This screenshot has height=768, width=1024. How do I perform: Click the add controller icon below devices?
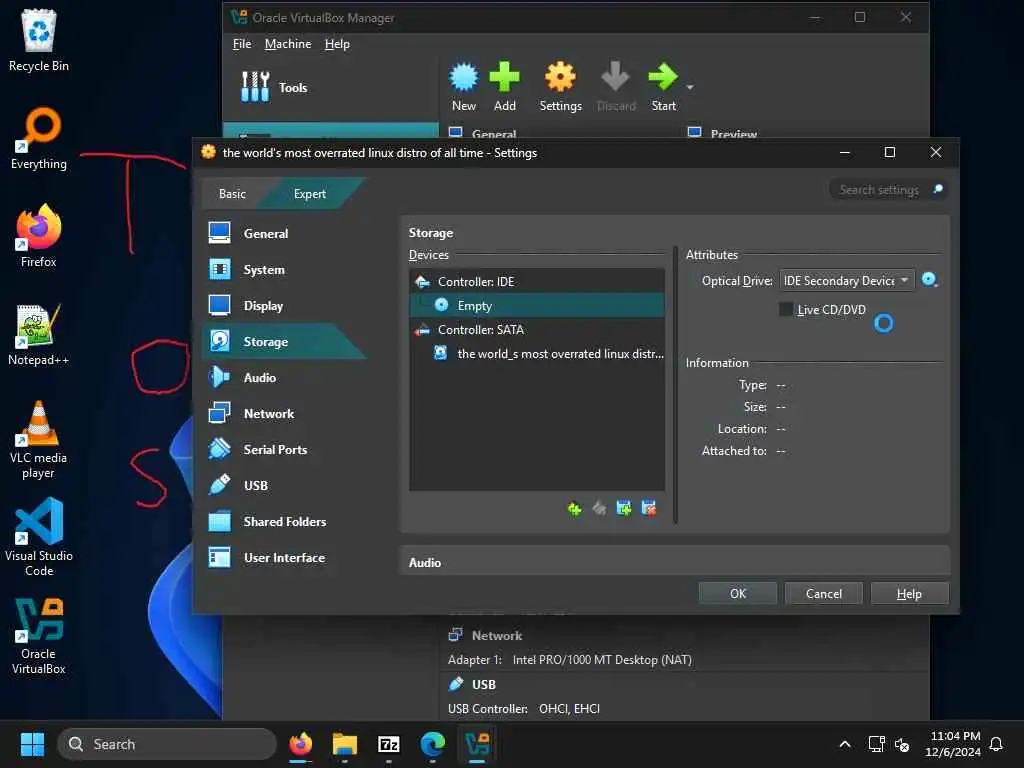click(x=574, y=508)
